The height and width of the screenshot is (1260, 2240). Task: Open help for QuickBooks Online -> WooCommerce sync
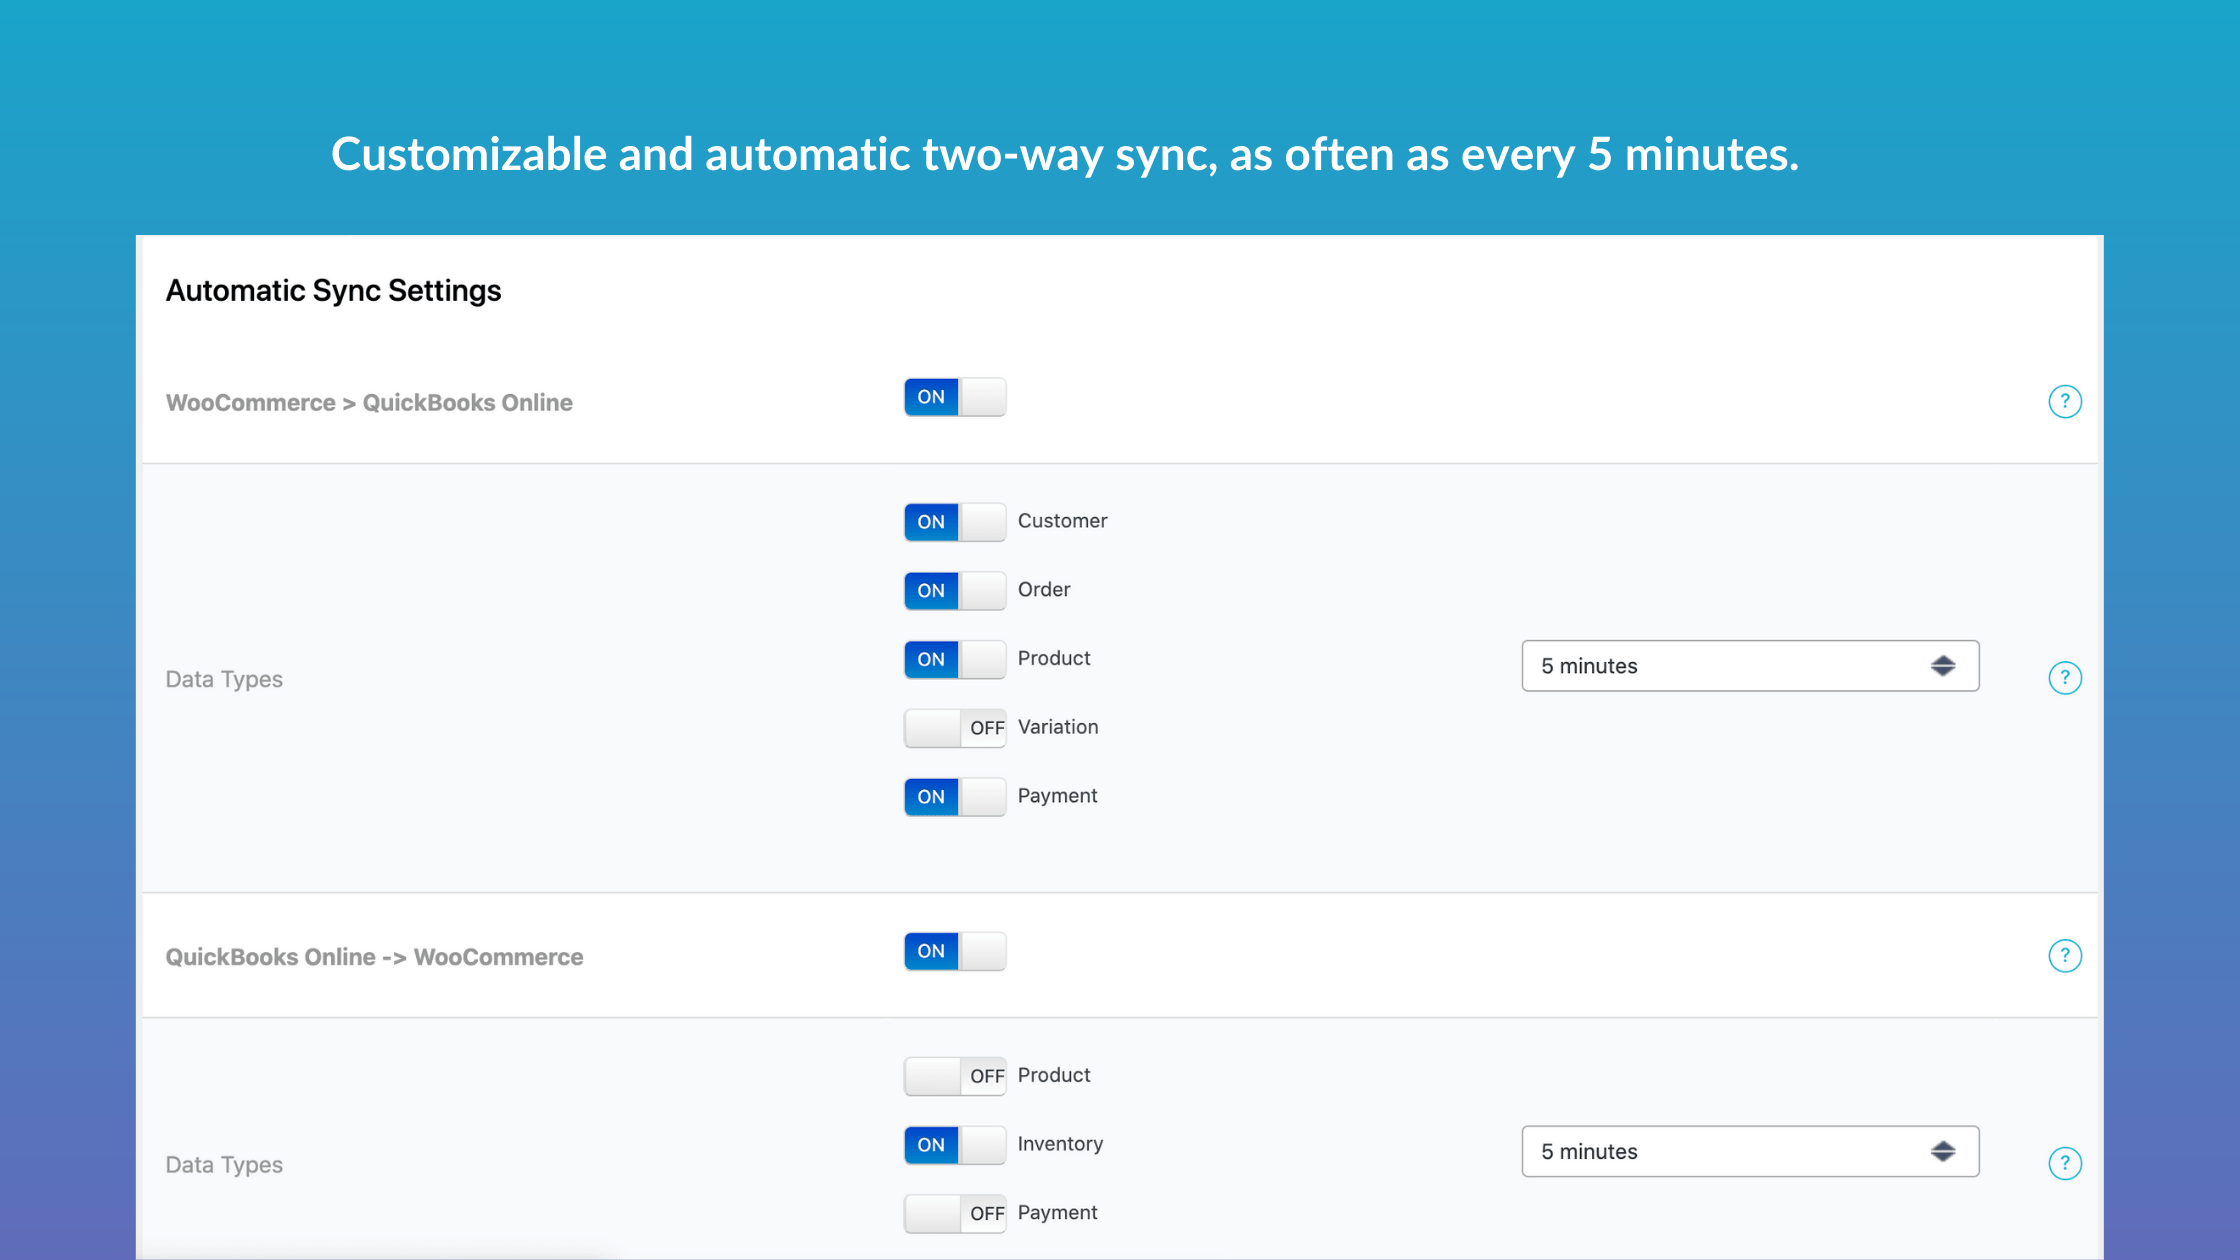pyautogui.click(x=2065, y=955)
